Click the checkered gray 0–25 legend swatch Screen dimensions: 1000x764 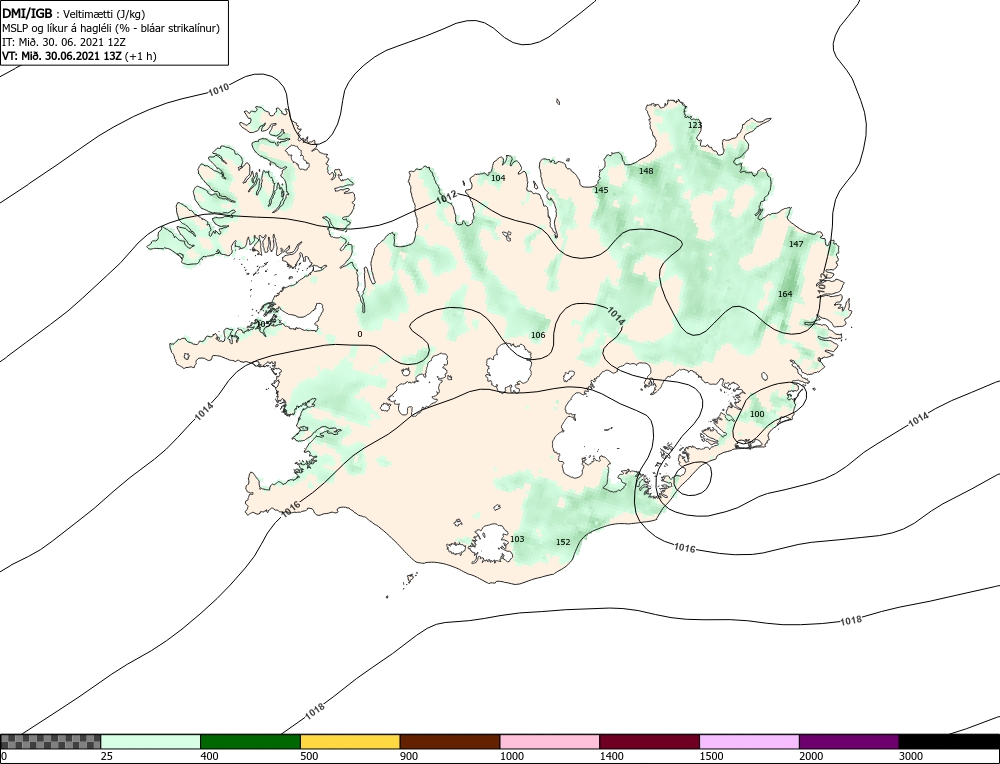(x=50, y=742)
